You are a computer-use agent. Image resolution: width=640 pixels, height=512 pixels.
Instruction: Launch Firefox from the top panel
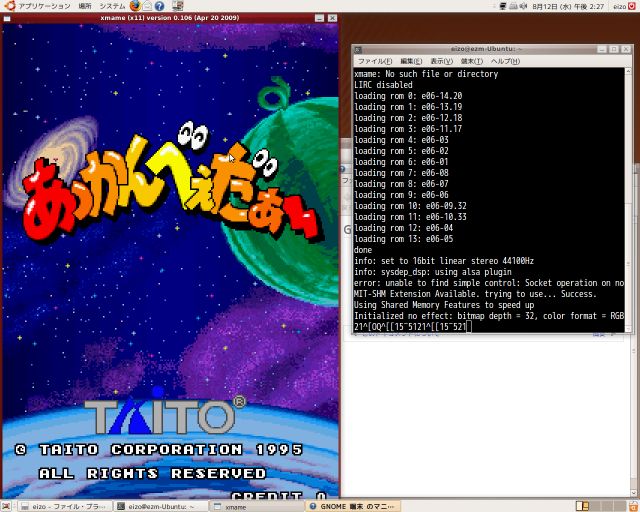135,6
